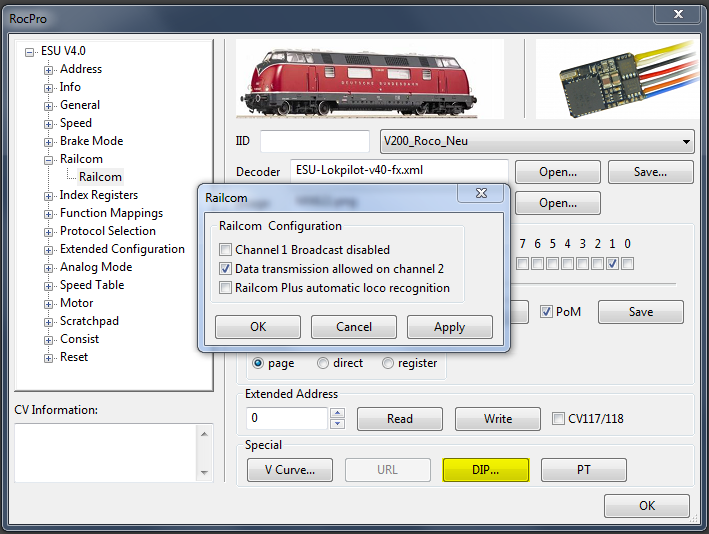Expand the Speed tree node
This screenshot has width=709, height=534.
(x=48, y=124)
